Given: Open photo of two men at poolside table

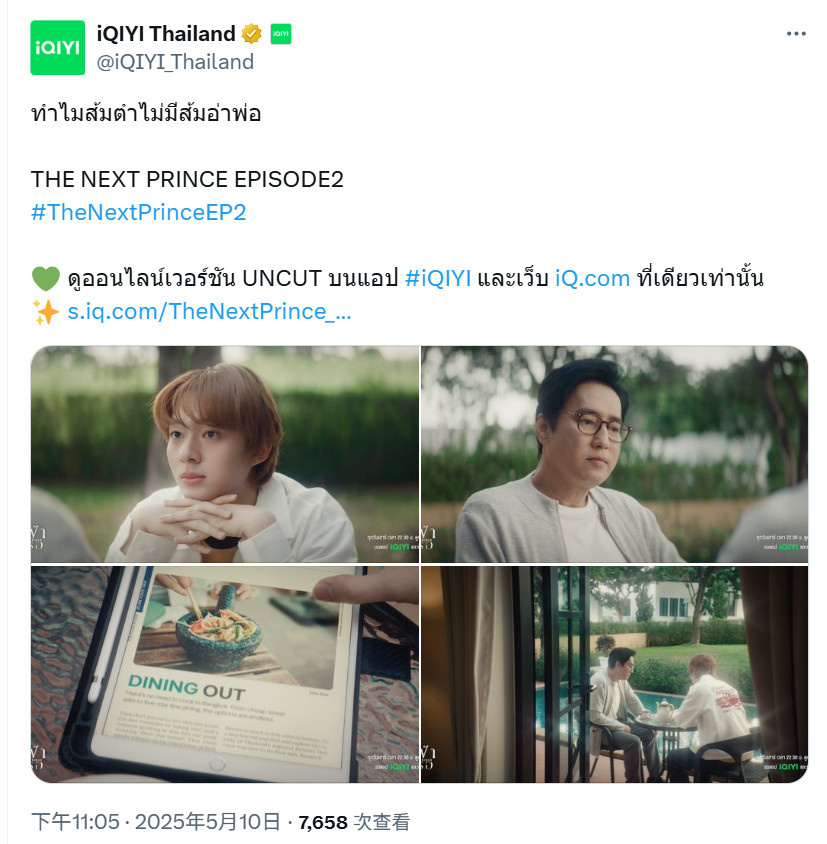Looking at the screenshot, I should pos(614,674).
